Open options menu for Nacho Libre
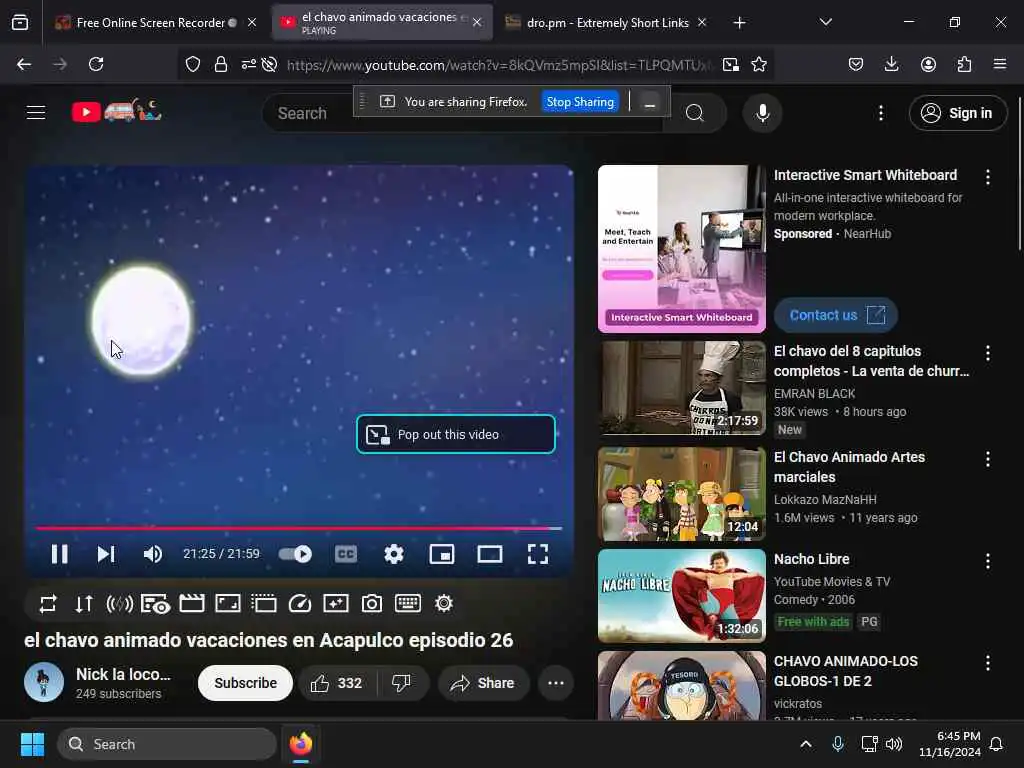Screen dimensions: 1024x768 [987, 560]
